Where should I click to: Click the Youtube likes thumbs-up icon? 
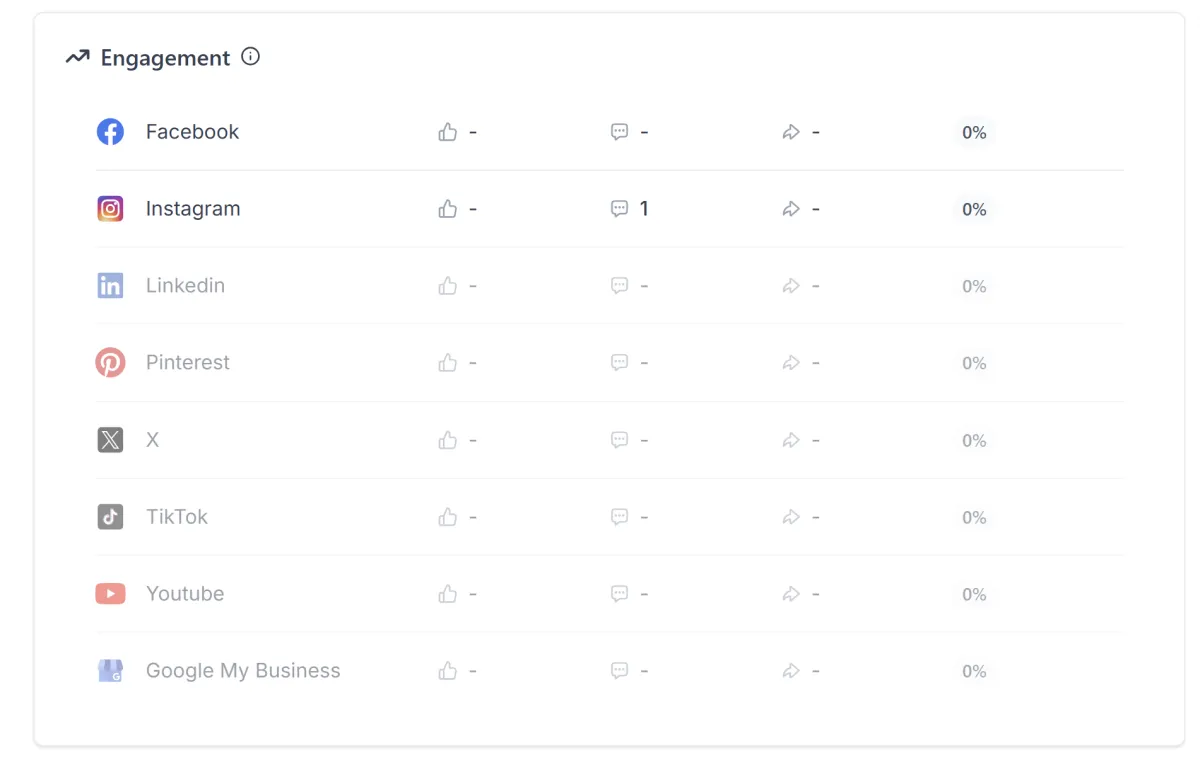(x=448, y=594)
